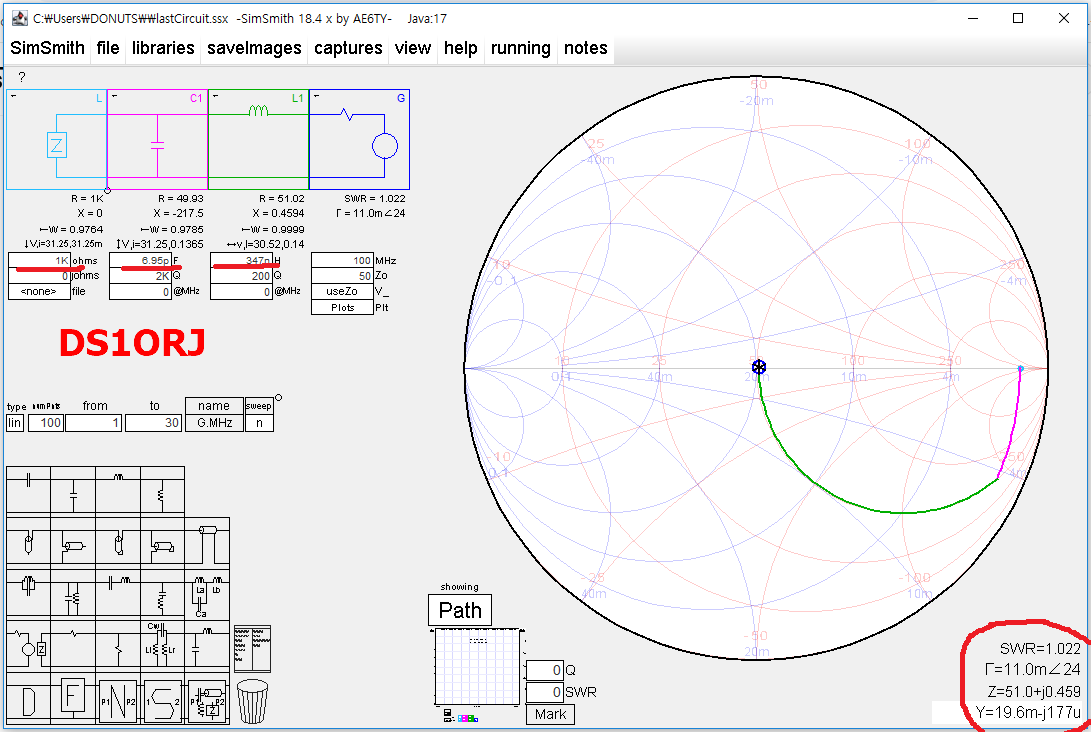This screenshot has height=732, width=1091.
Task: Open the captures menu
Action: (348, 48)
